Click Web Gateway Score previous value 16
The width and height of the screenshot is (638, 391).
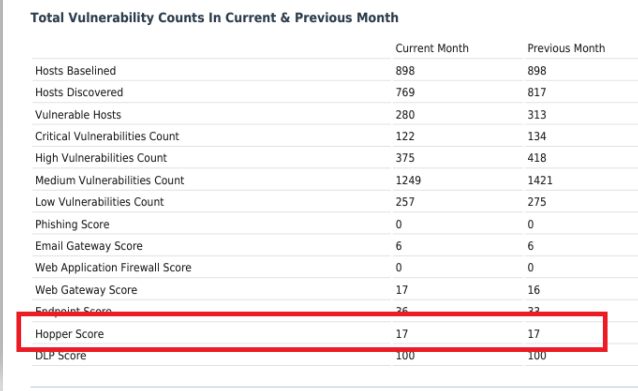click(533, 290)
